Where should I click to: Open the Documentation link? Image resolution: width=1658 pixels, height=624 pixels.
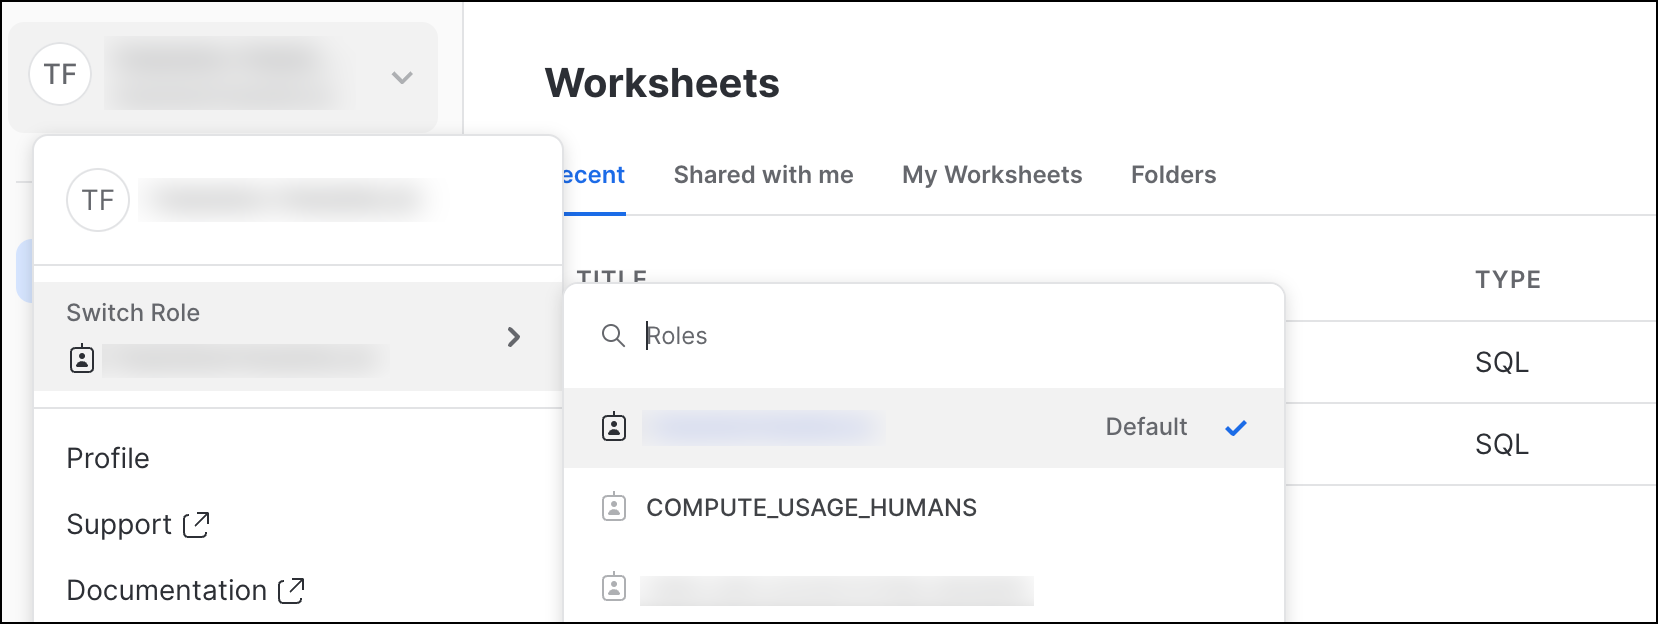[166, 590]
